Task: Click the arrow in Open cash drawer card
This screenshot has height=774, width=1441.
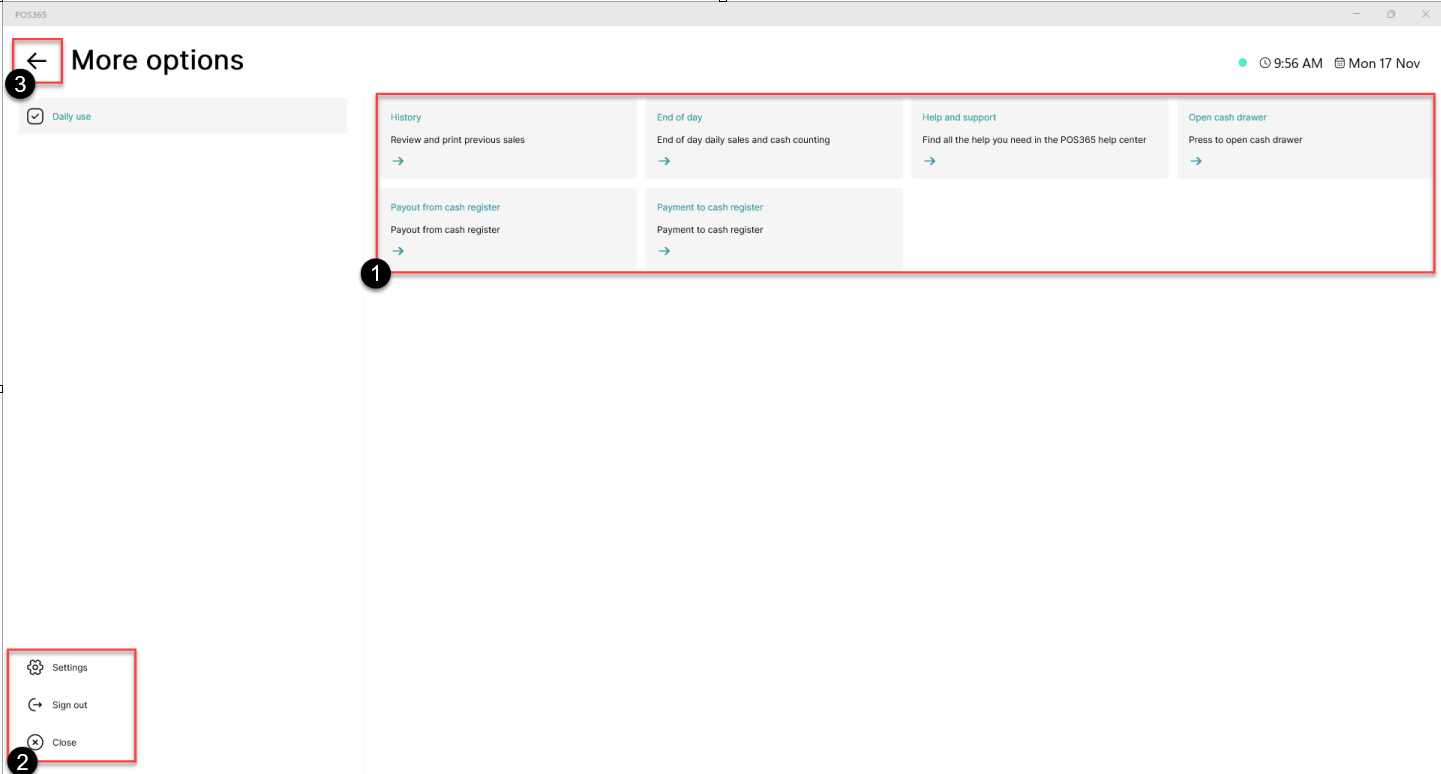Action: click(1196, 161)
